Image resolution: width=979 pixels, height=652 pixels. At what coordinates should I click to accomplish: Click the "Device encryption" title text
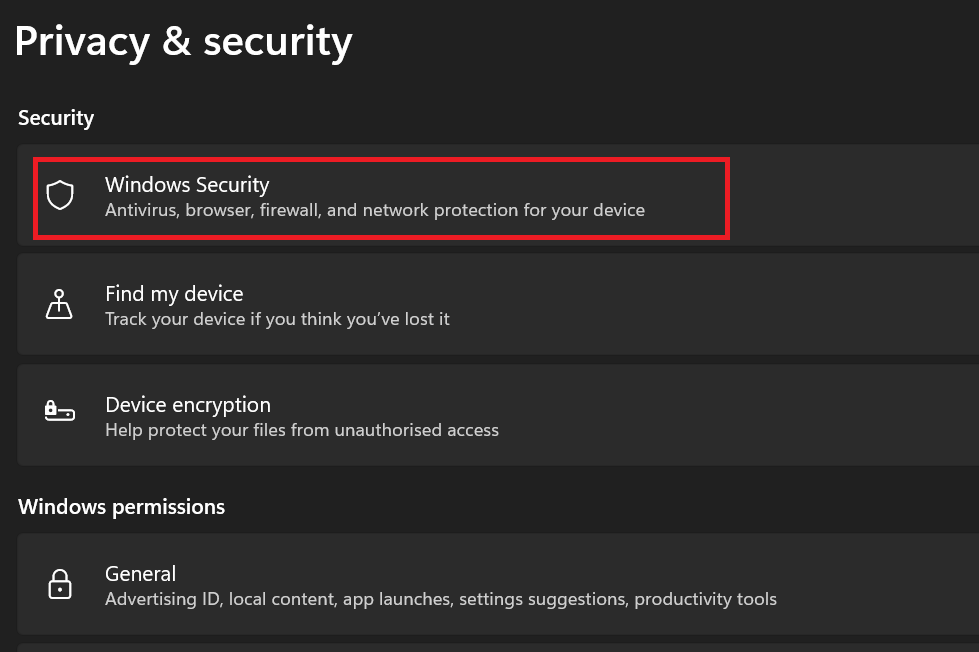pos(188,404)
